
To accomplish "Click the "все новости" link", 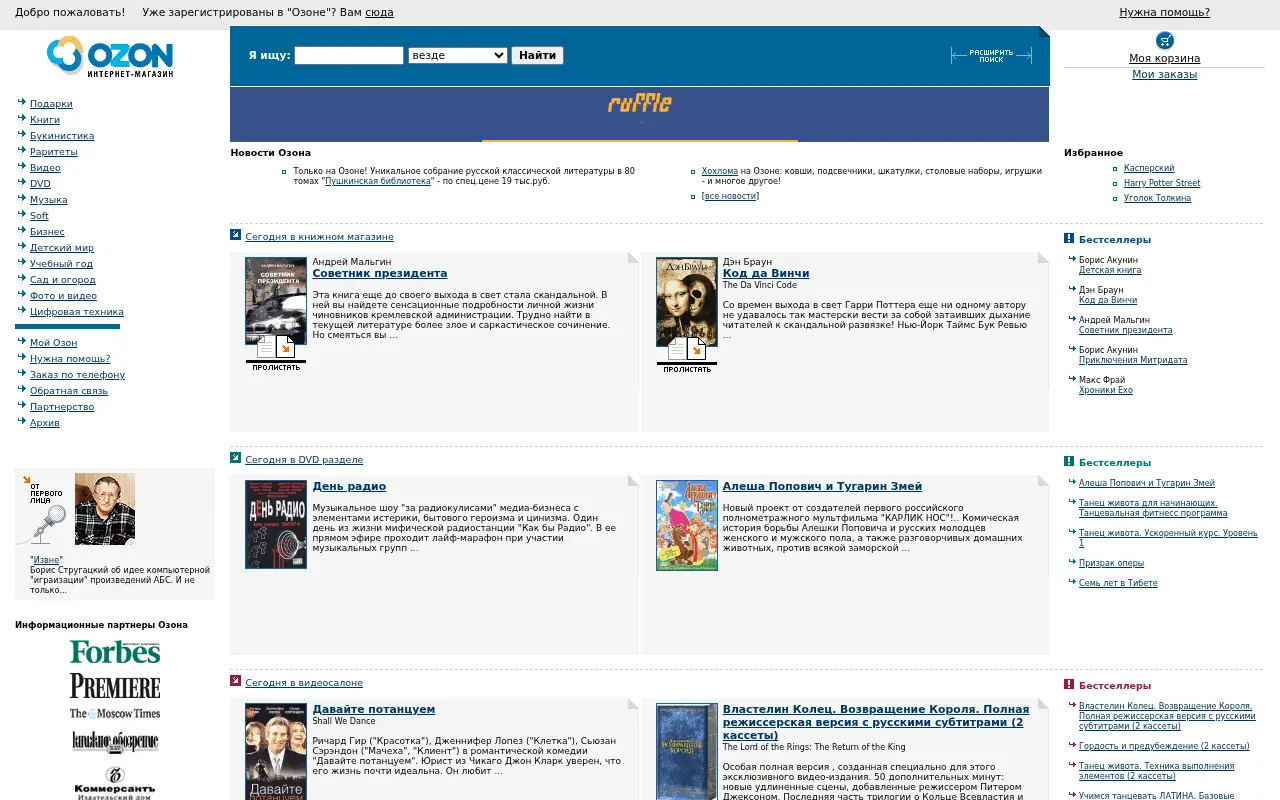I will [731, 197].
